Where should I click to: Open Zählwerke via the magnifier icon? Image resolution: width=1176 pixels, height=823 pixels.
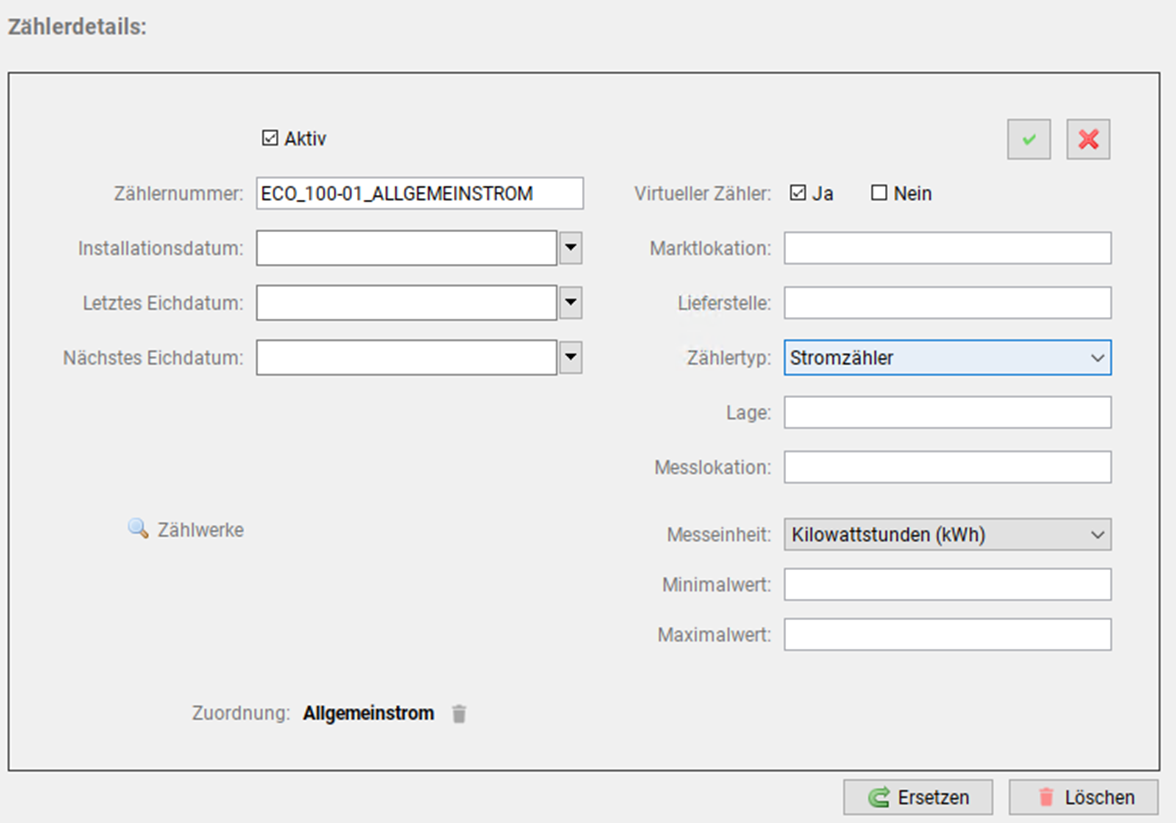(138, 528)
